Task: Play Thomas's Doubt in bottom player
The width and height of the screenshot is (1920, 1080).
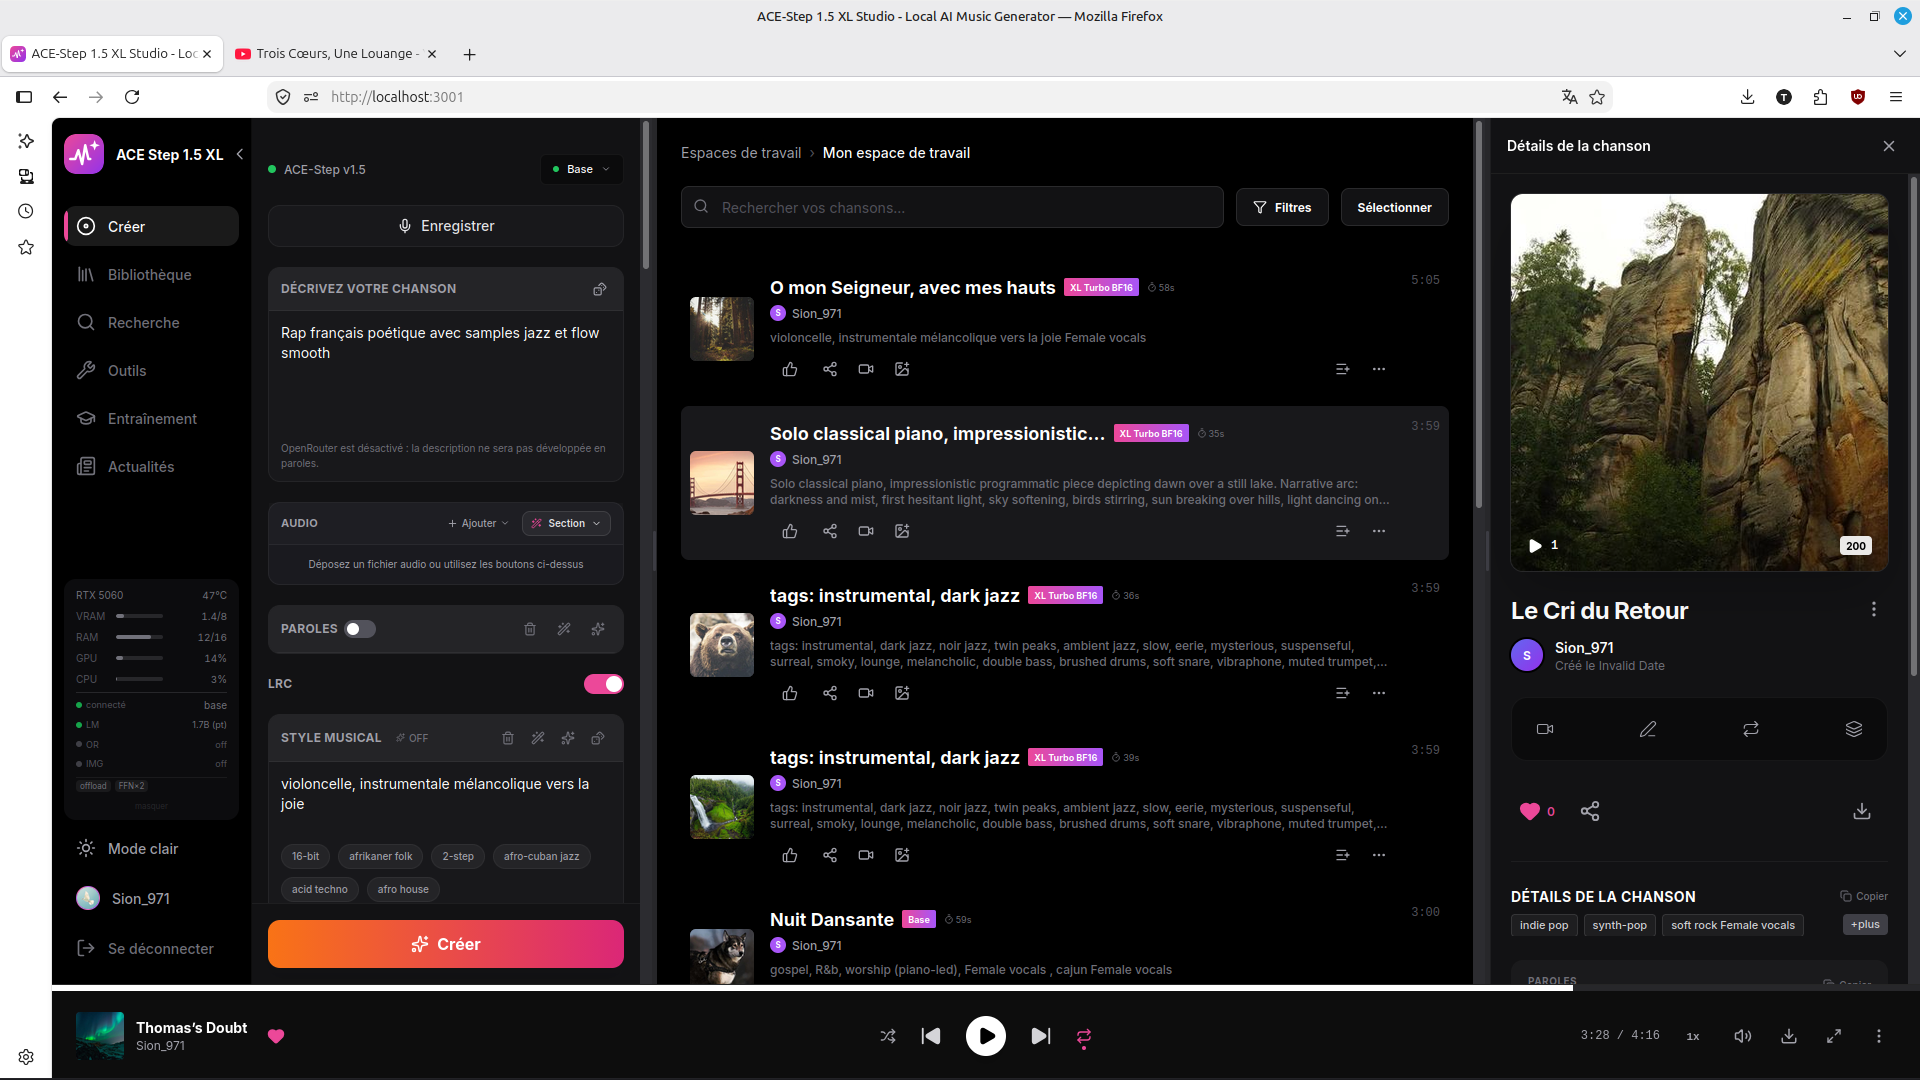Action: 986,1036
